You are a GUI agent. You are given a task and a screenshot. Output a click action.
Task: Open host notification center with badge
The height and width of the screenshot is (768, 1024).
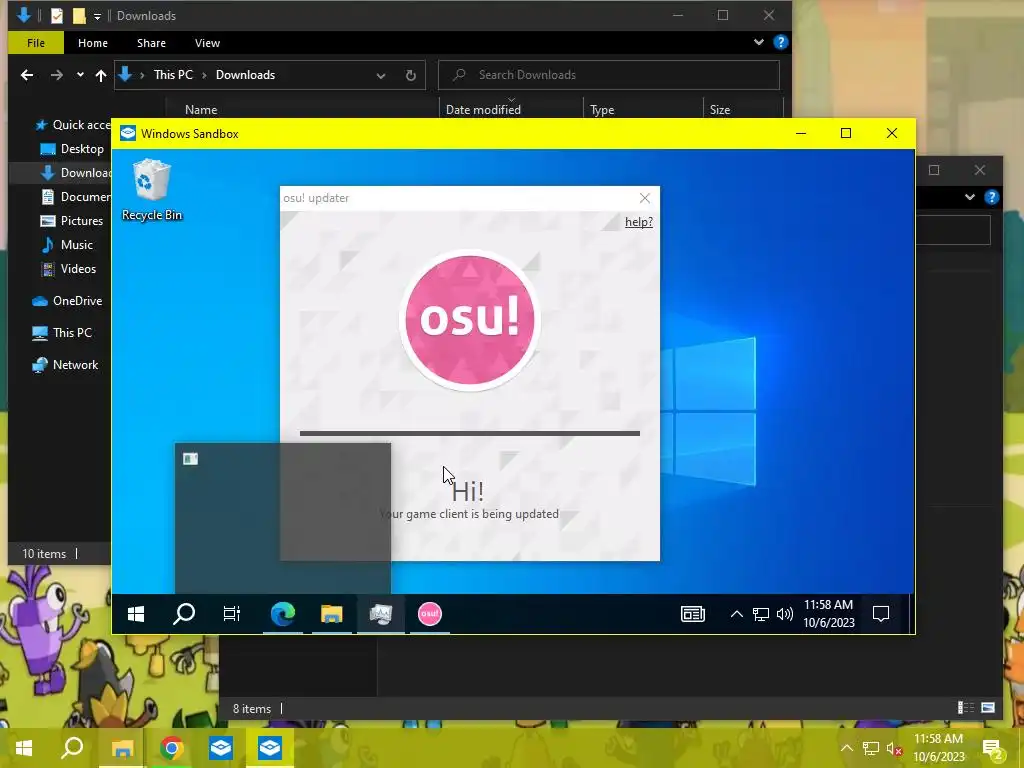pyautogui.click(x=993, y=749)
